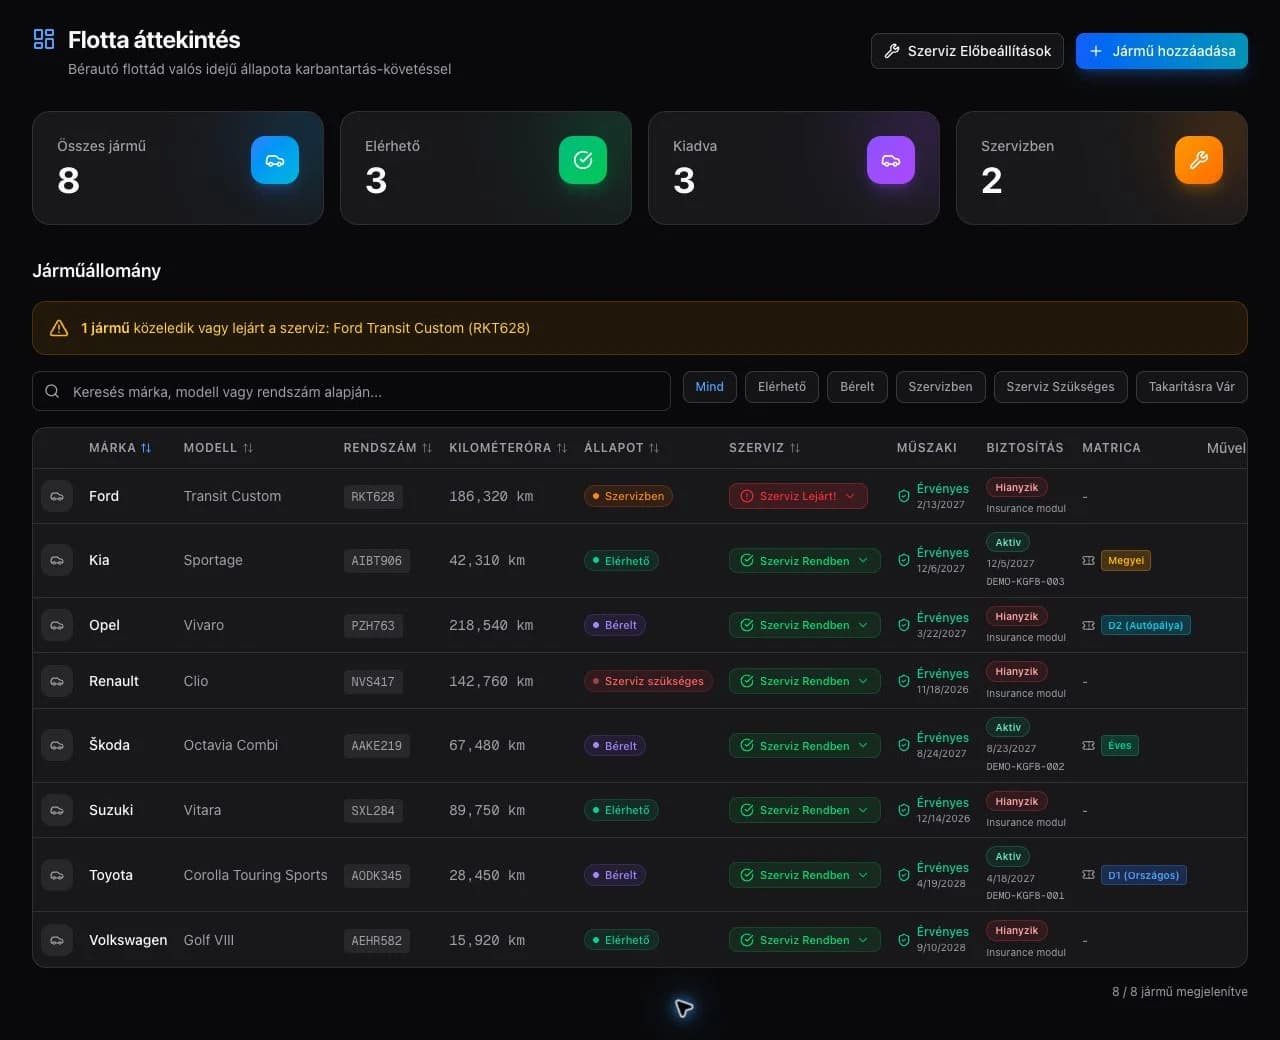This screenshot has width=1280, height=1040.
Task: Click the Hiányzik insurance badge in Suzuki row
Action: 1017,801
